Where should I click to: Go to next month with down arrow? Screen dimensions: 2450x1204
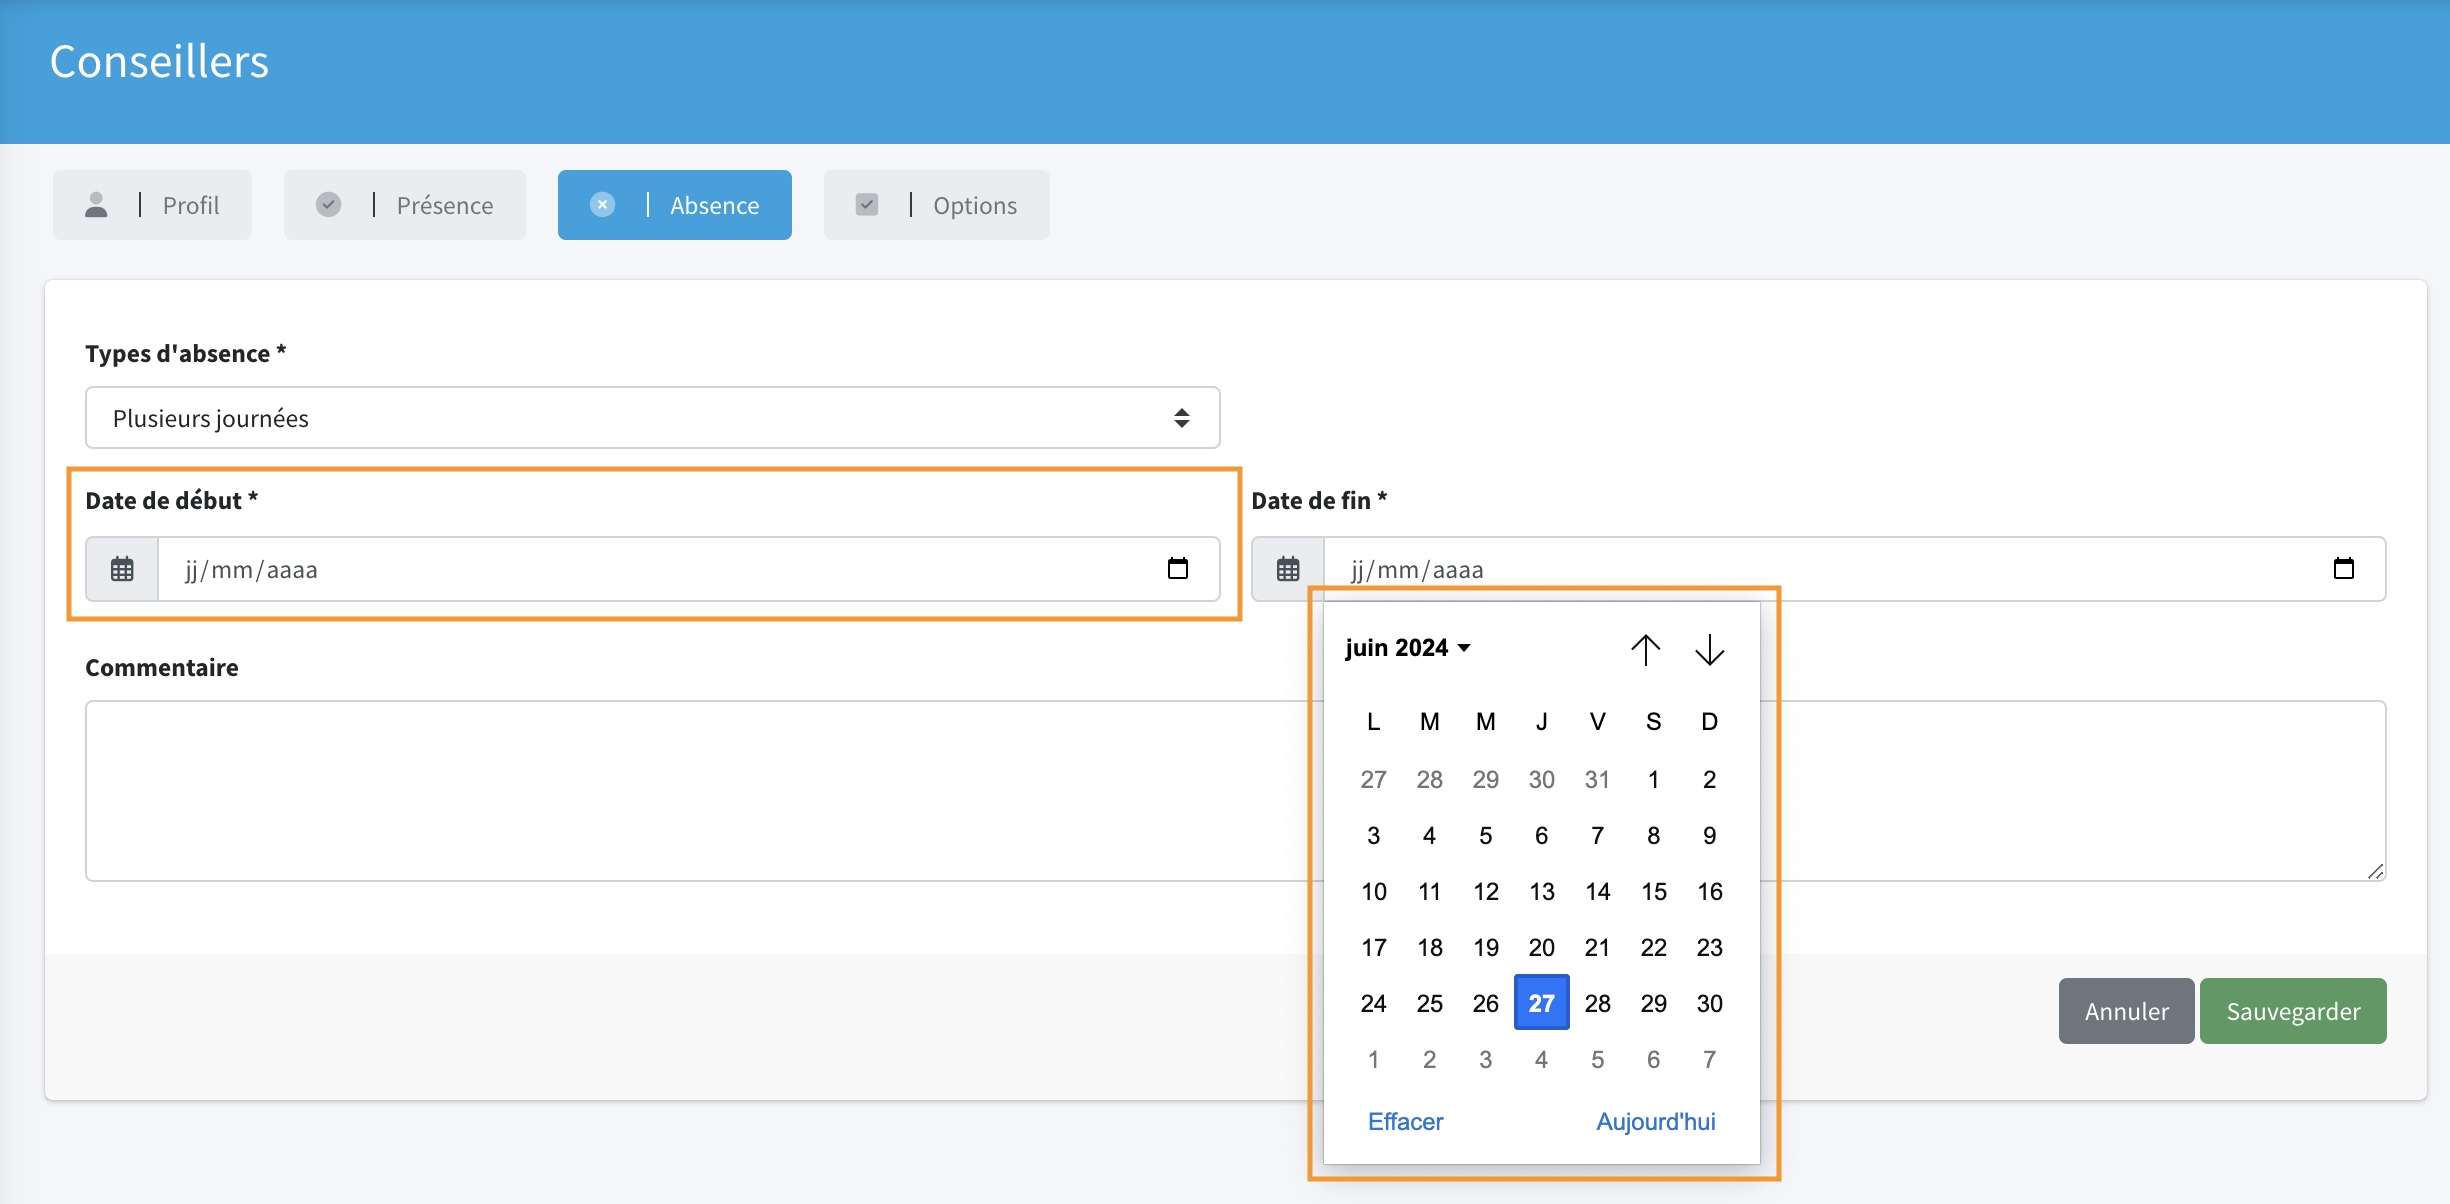(x=1709, y=649)
